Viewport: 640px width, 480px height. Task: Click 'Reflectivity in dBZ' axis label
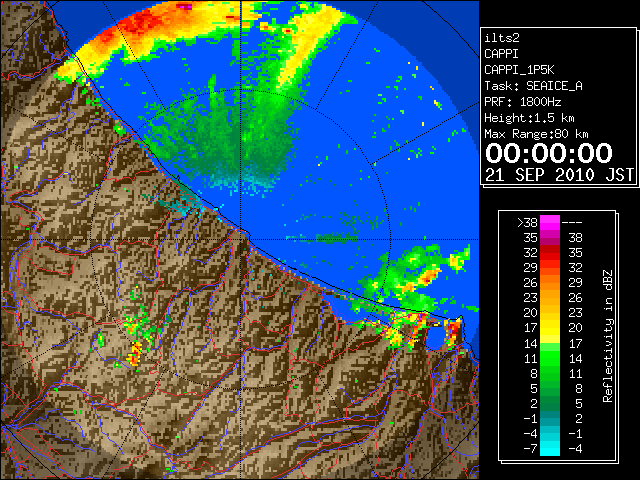click(x=608, y=336)
